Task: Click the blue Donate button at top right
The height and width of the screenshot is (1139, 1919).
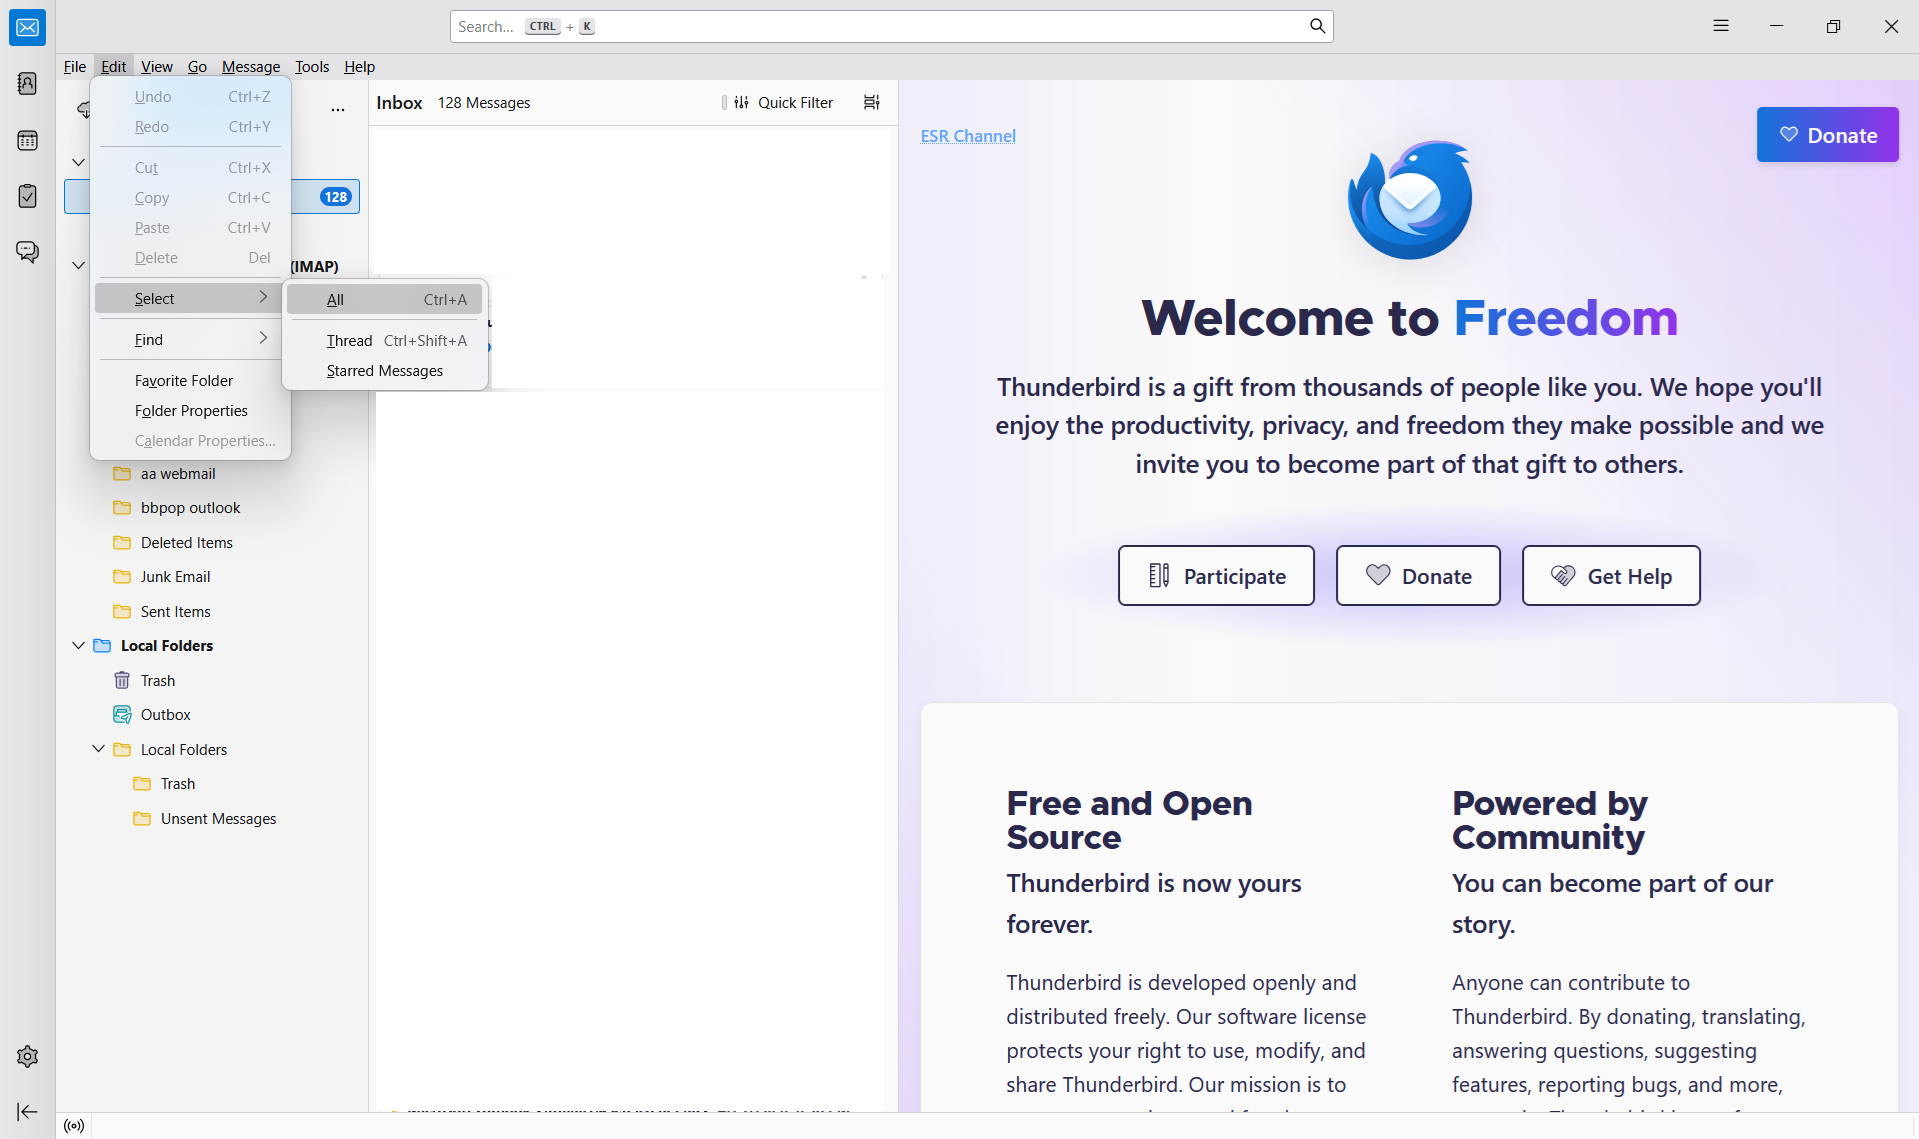Action: click(1827, 135)
